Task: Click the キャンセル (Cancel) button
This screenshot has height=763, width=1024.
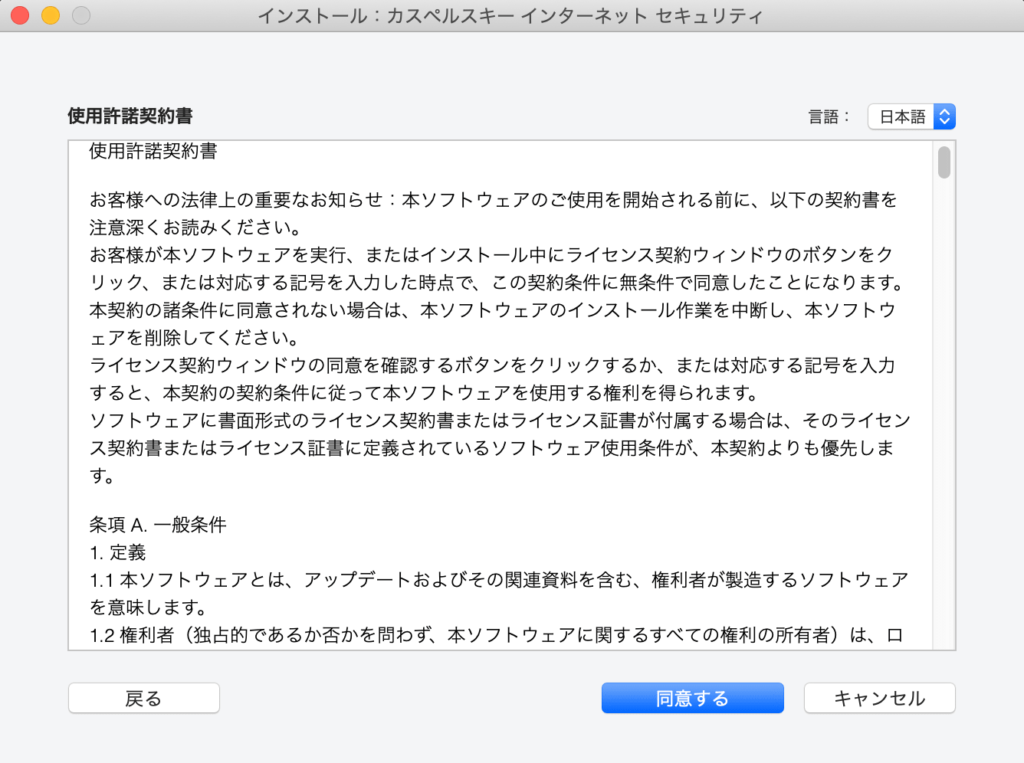Action: pos(879,698)
